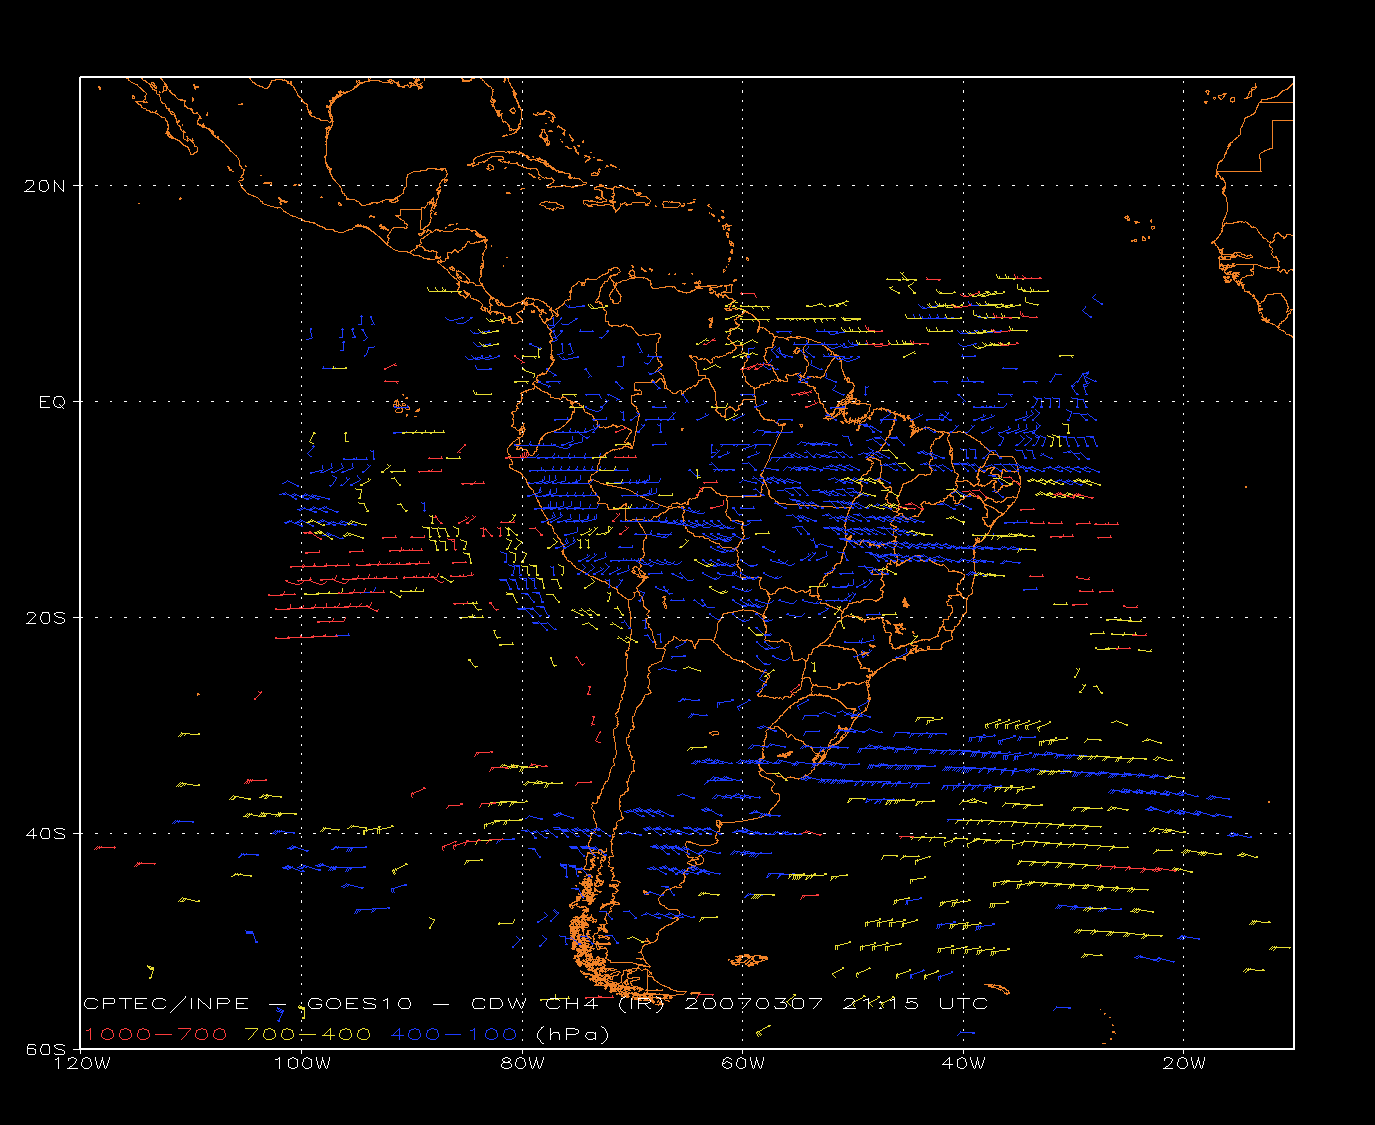Click the (hPa) unit label

573,1034
